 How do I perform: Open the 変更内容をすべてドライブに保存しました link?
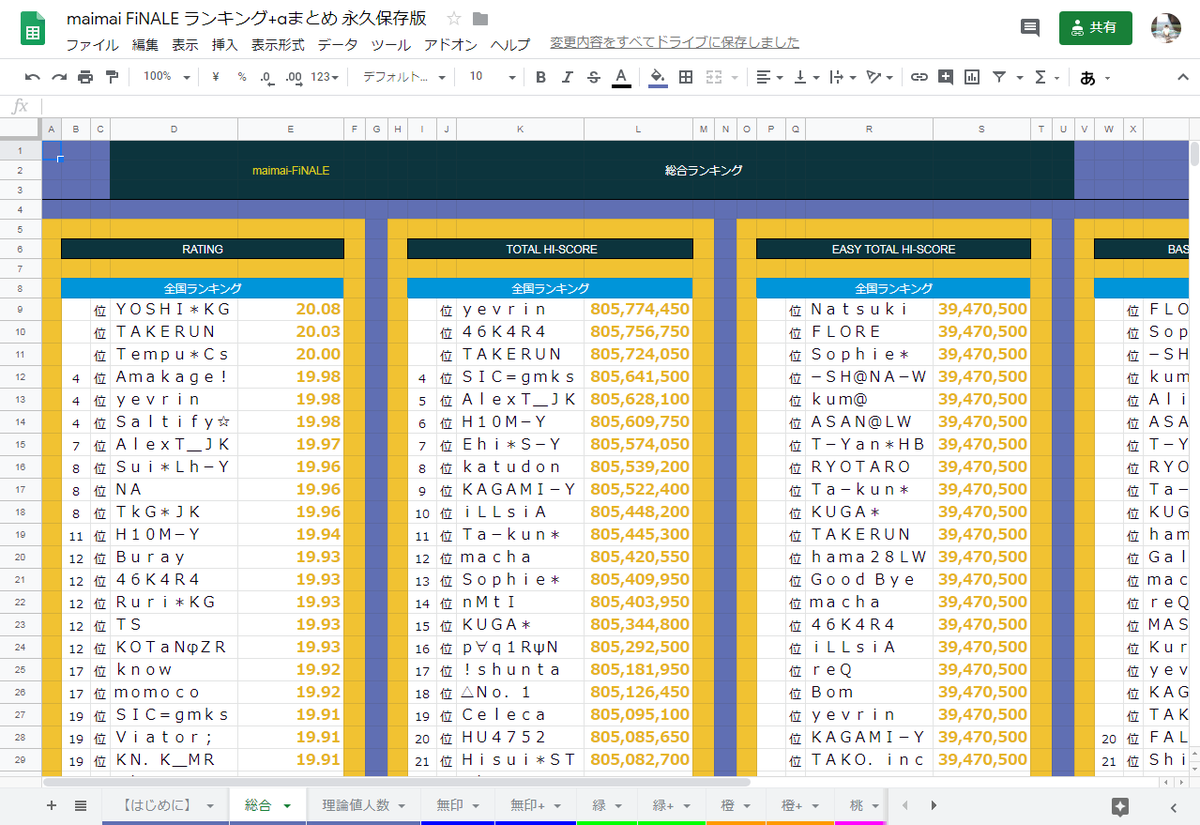coord(675,43)
